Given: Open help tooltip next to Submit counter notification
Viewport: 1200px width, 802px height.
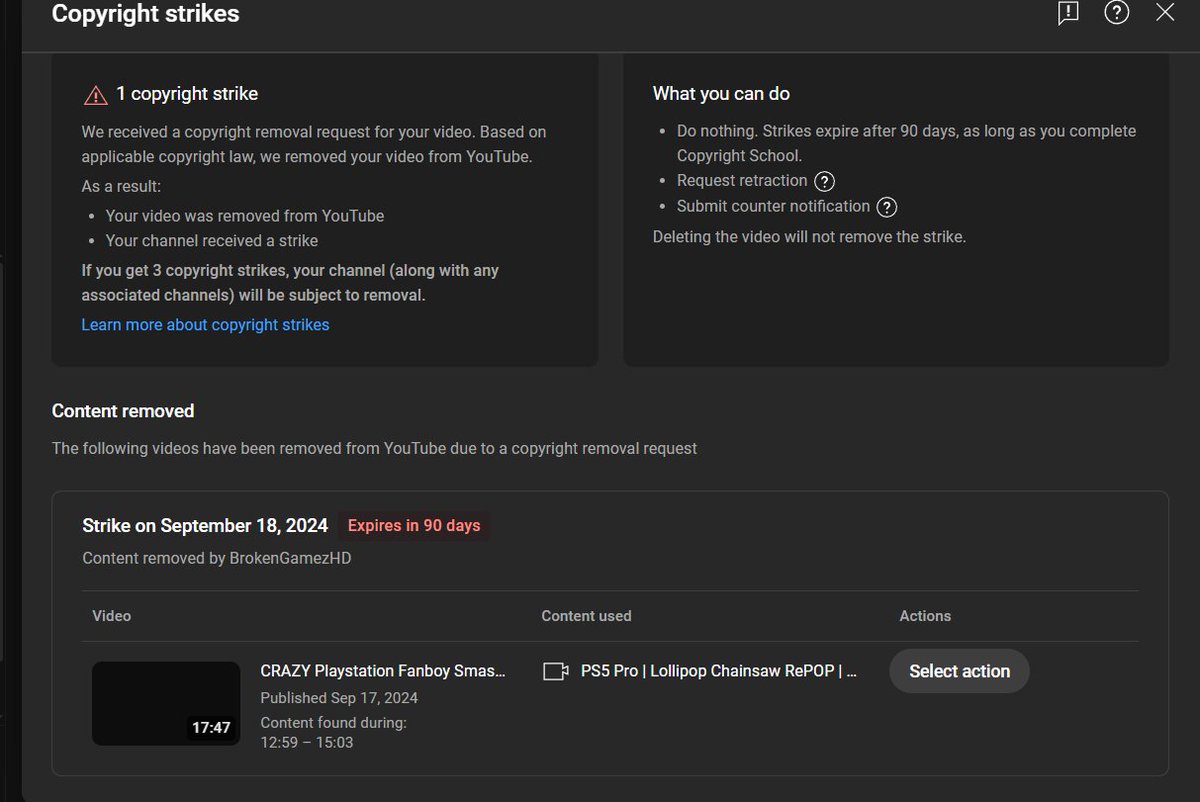Looking at the screenshot, I should pos(886,207).
